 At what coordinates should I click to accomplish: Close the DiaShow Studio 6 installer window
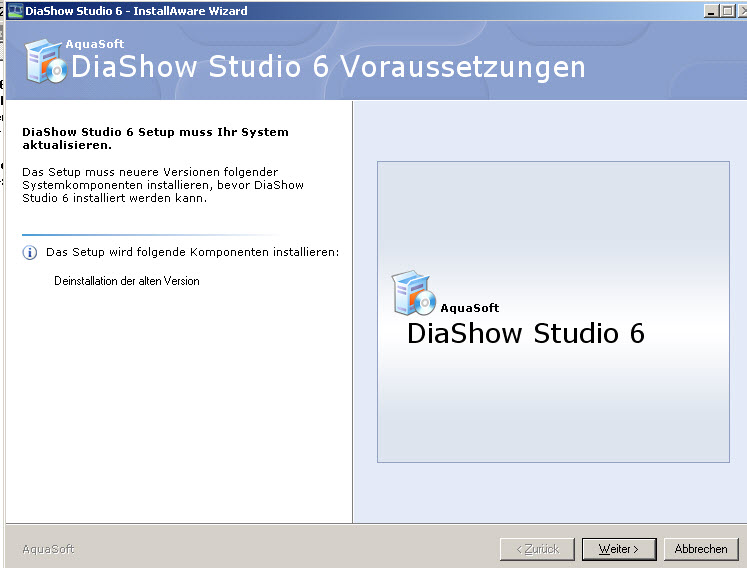(x=741, y=11)
